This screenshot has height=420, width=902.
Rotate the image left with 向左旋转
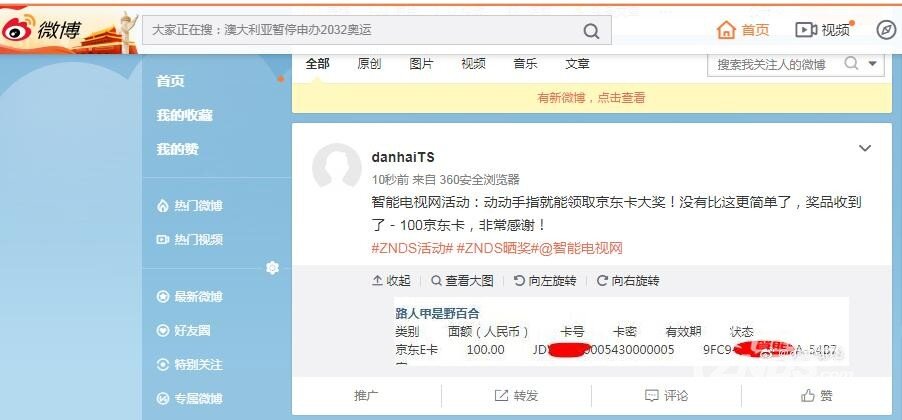click(545, 281)
